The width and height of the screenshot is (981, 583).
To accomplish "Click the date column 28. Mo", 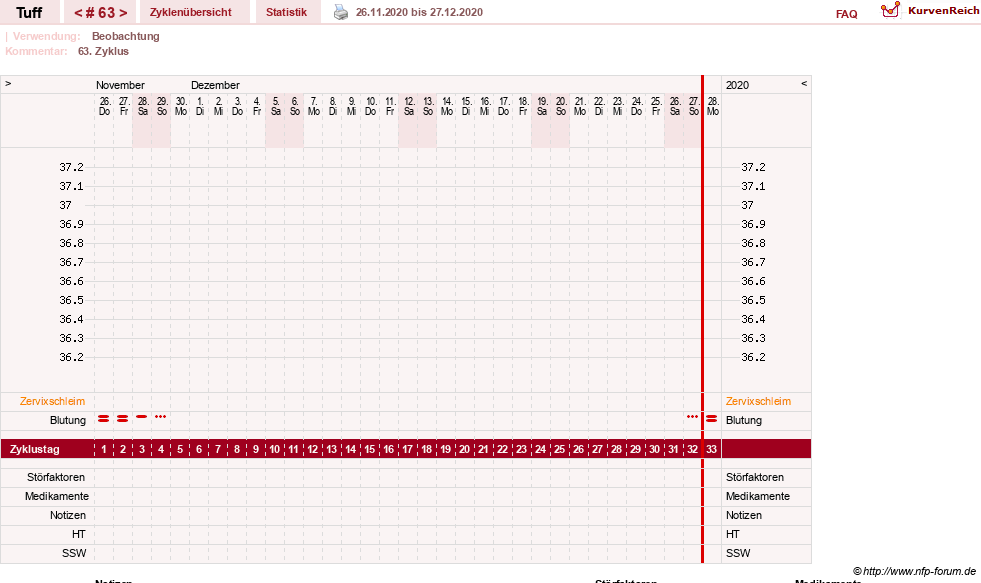I will 713,106.
